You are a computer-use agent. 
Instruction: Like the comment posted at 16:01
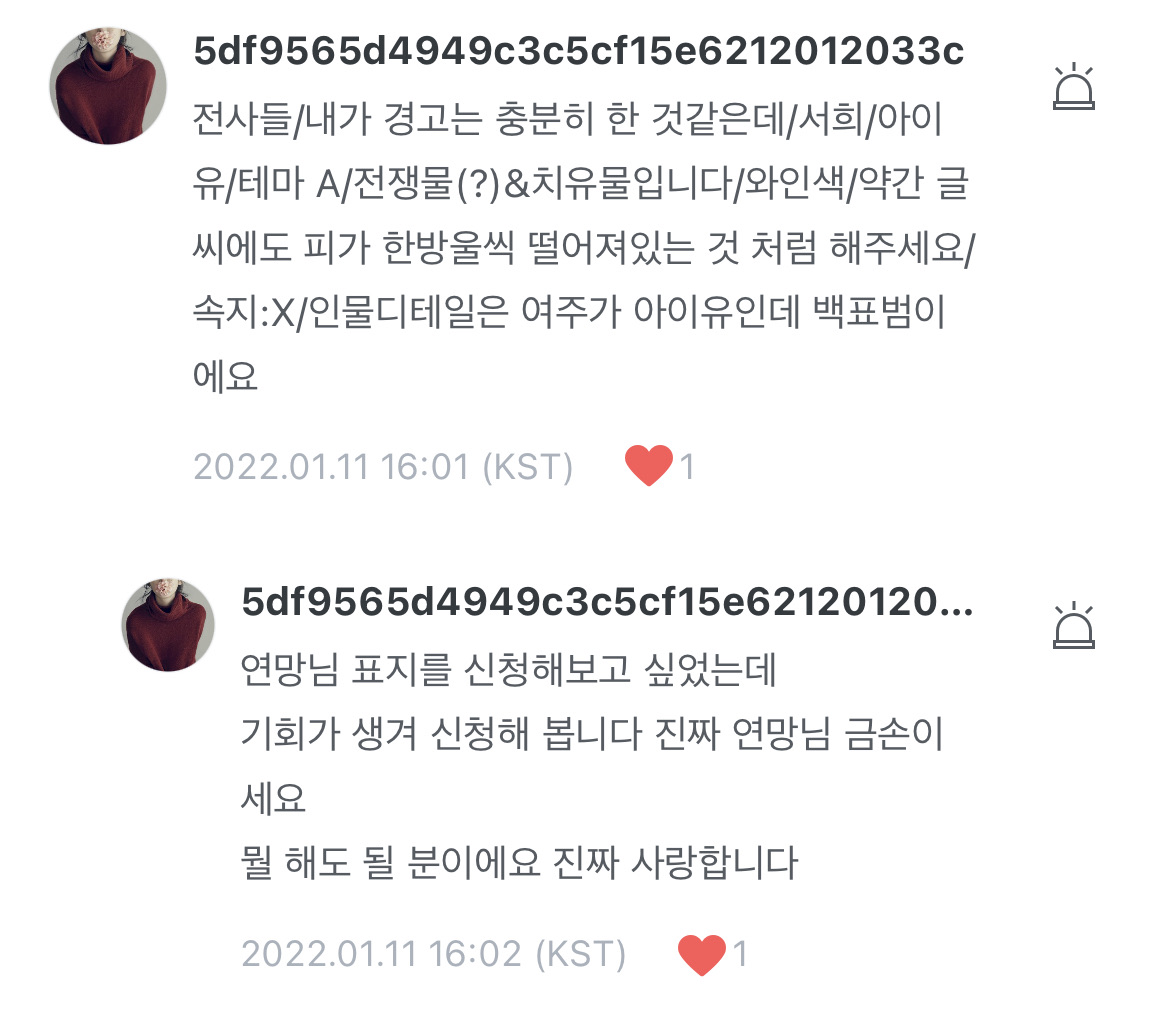[x=648, y=465]
